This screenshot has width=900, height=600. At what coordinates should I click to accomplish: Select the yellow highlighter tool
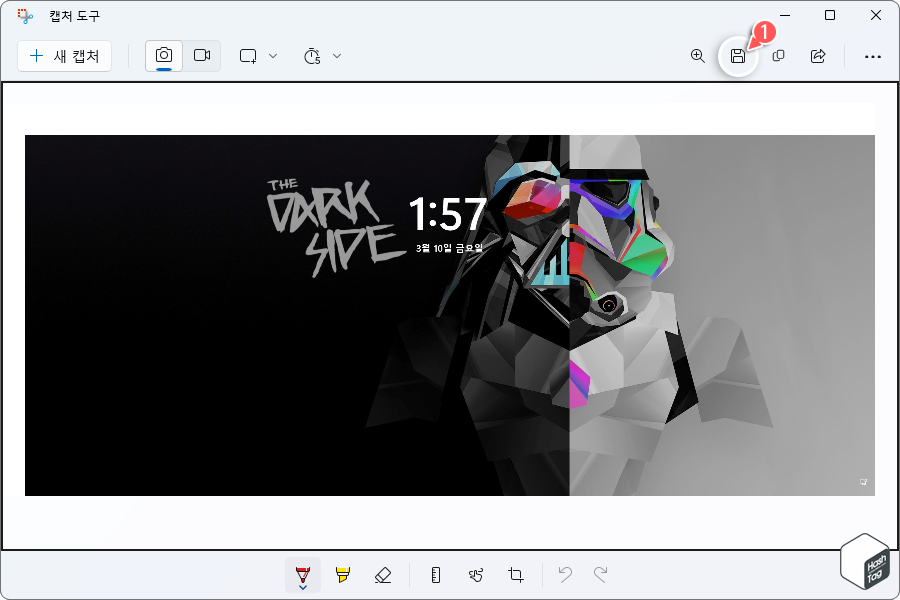tap(343, 575)
